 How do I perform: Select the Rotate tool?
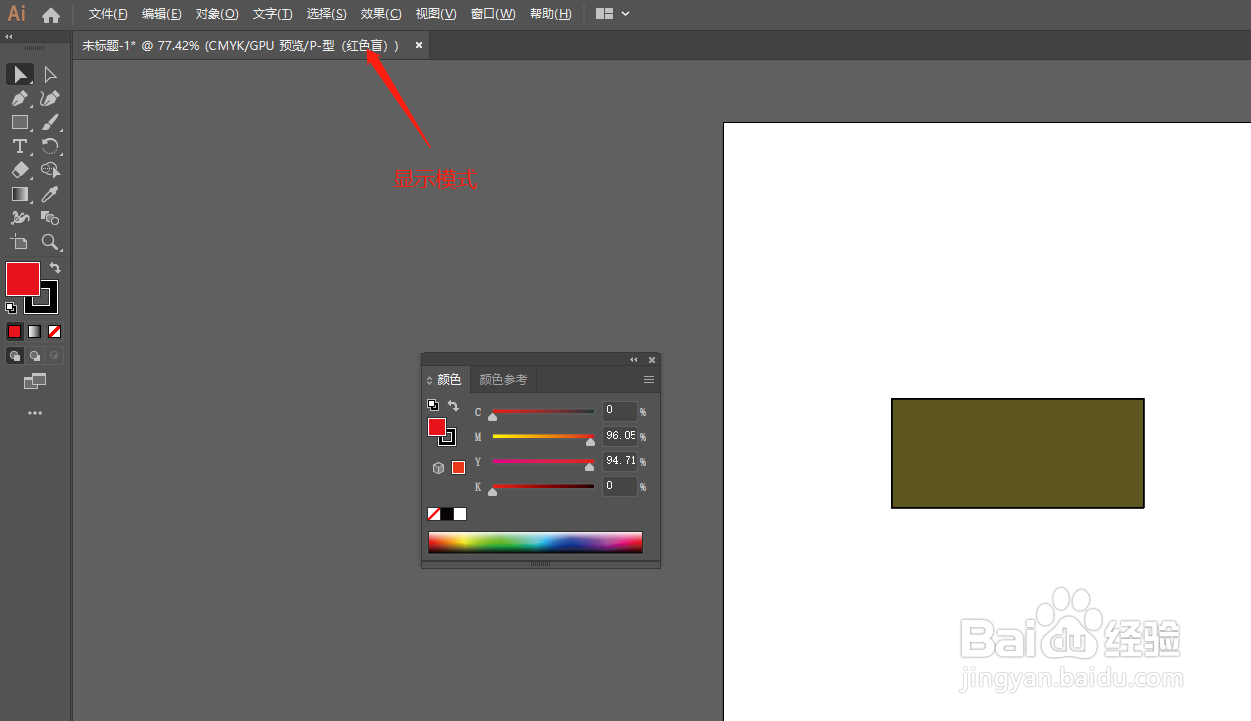(x=50, y=147)
